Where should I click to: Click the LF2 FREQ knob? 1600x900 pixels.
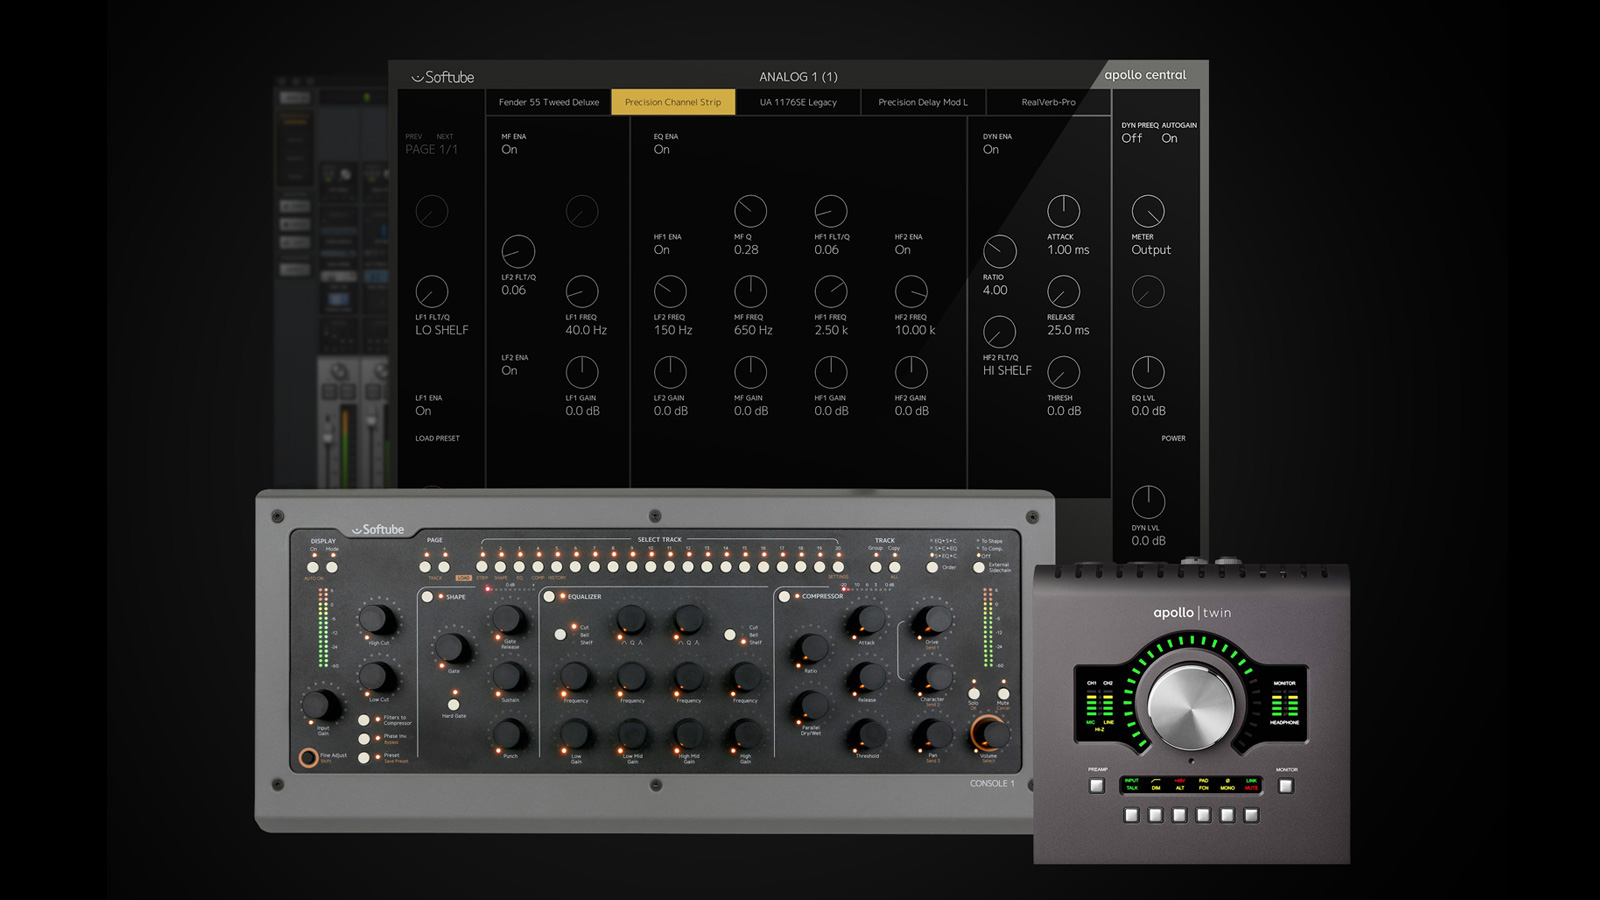click(670, 291)
